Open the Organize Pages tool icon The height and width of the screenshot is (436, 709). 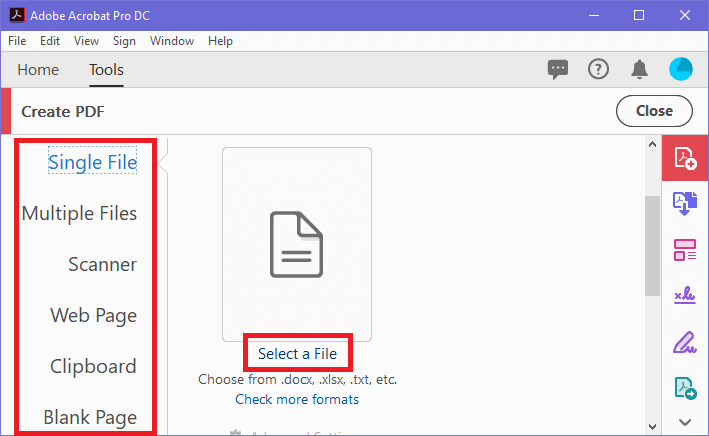685,250
